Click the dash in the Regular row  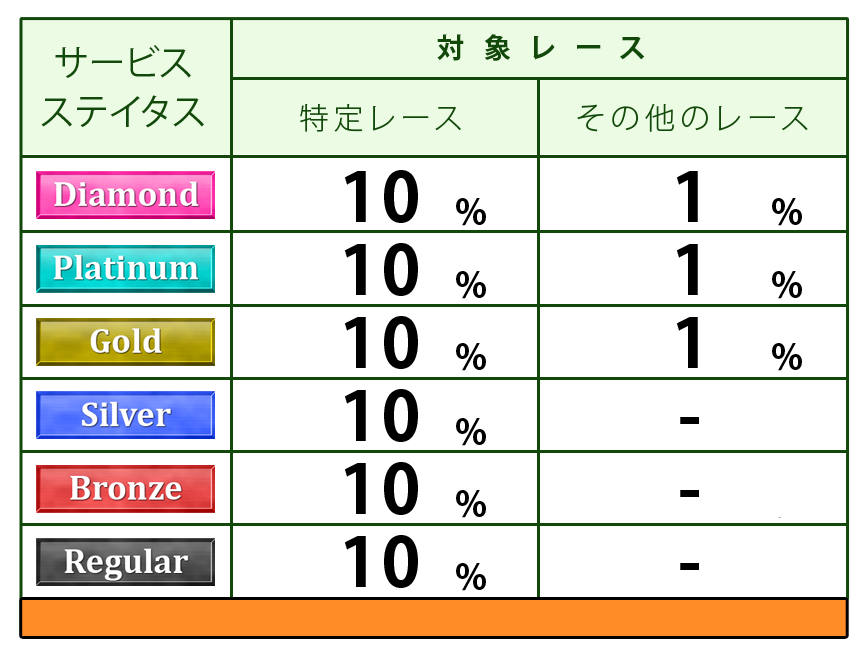[x=689, y=566]
